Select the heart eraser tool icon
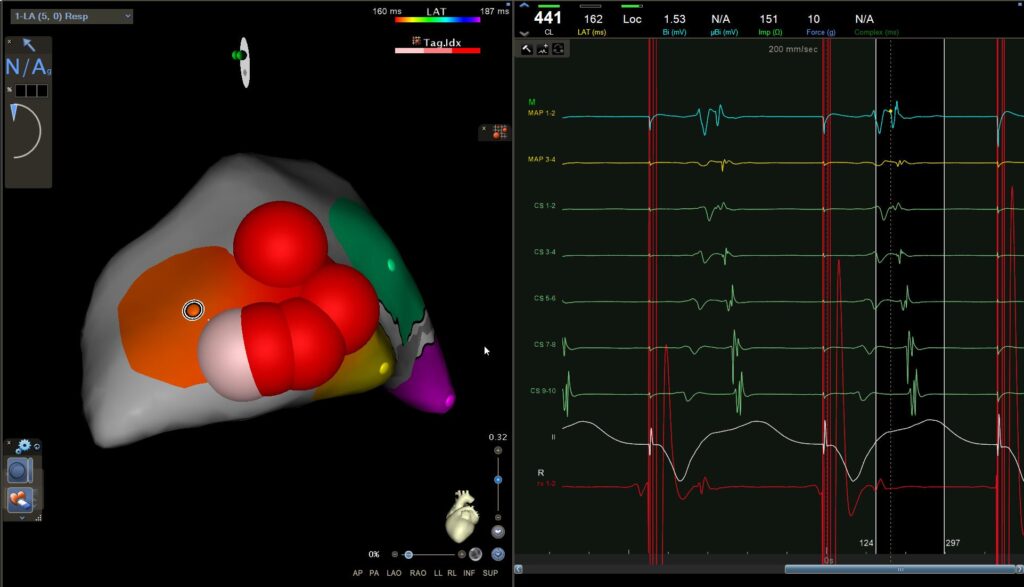This screenshot has height=587, width=1024. (x=20, y=499)
